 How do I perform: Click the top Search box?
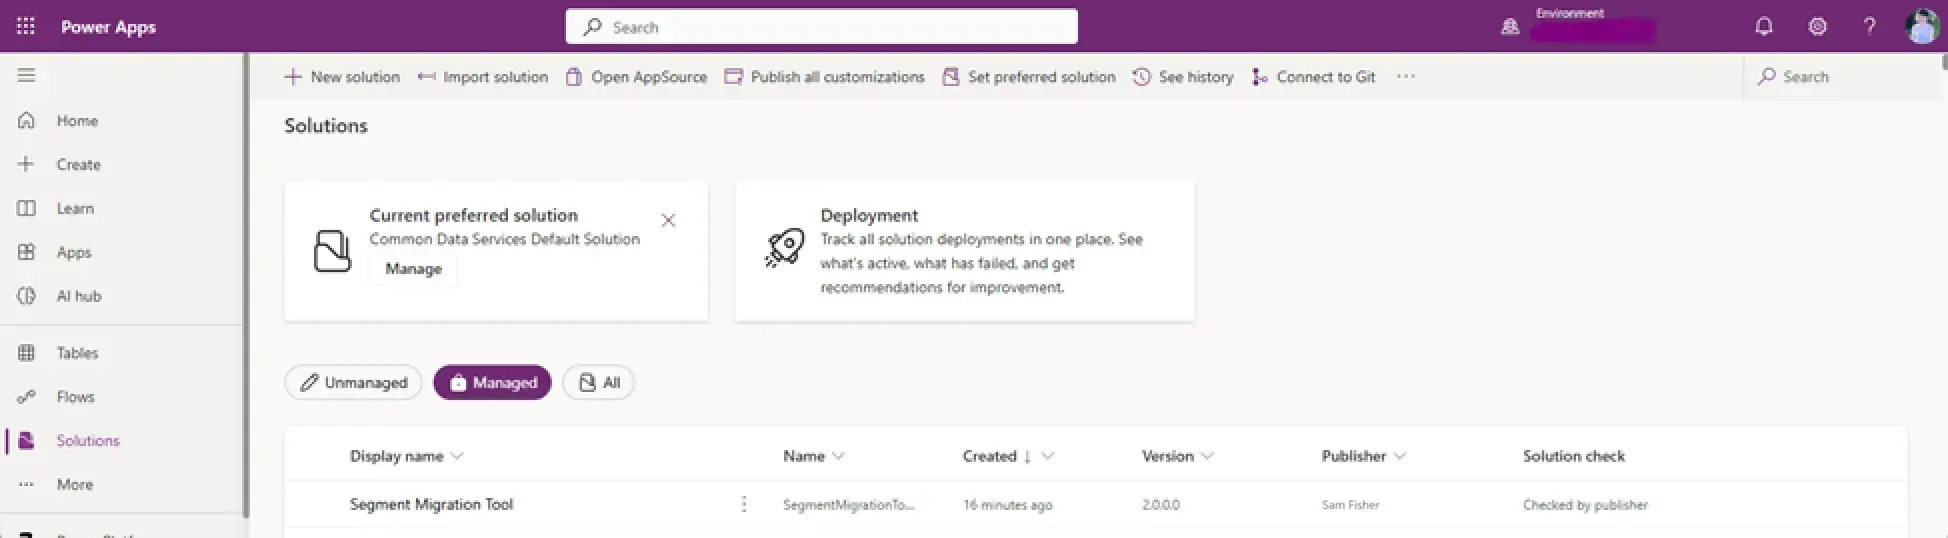(821, 27)
